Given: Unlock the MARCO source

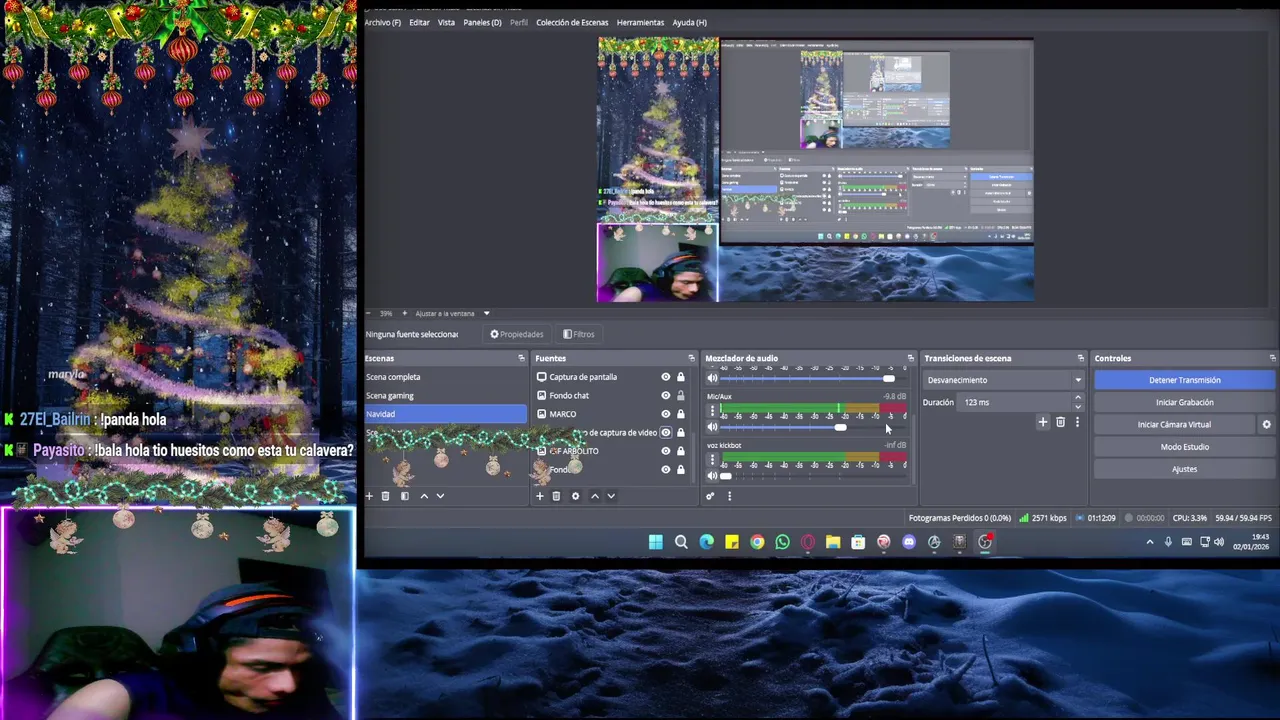Looking at the screenshot, I should click(681, 414).
